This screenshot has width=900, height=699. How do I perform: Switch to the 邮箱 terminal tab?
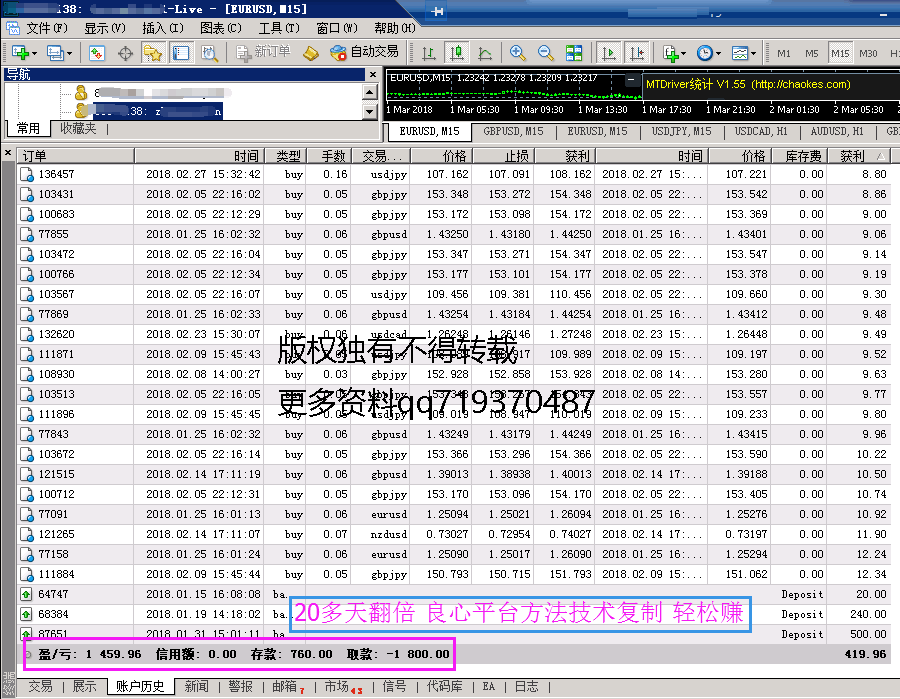[x=285, y=686]
